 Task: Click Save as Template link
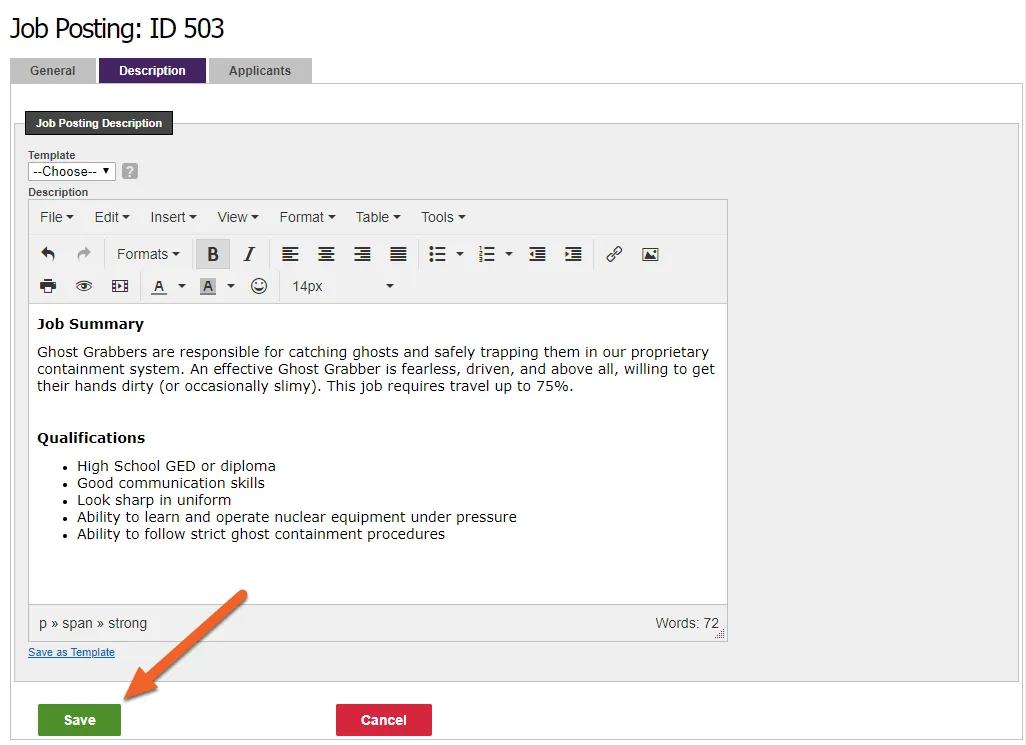(71, 652)
